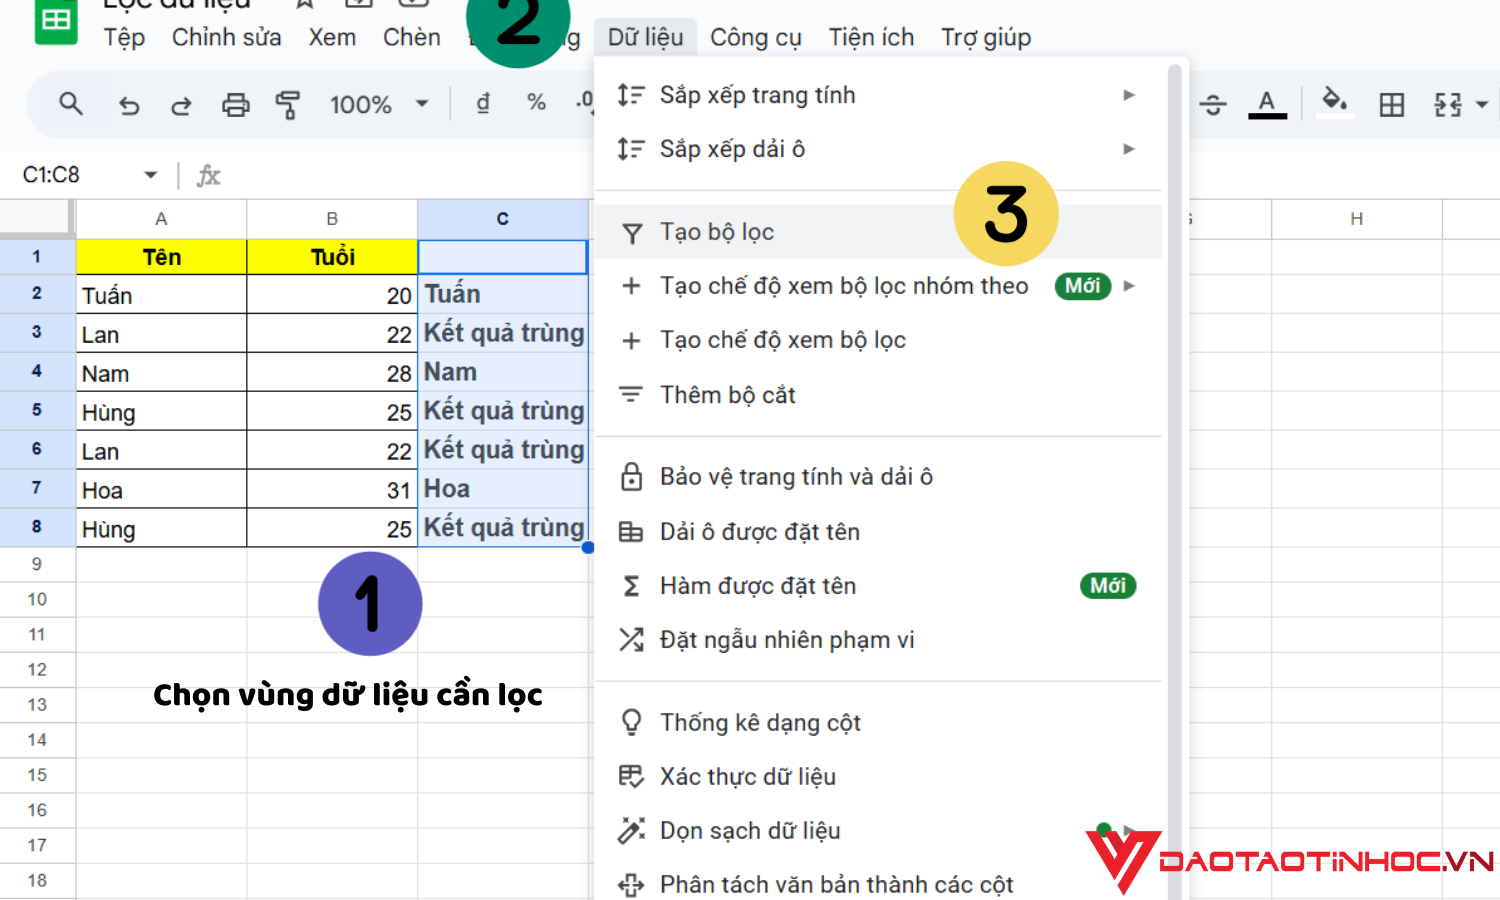This screenshot has width=1500, height=900.
Task: Format selection as percent
Action: click(x=535, y=103)
